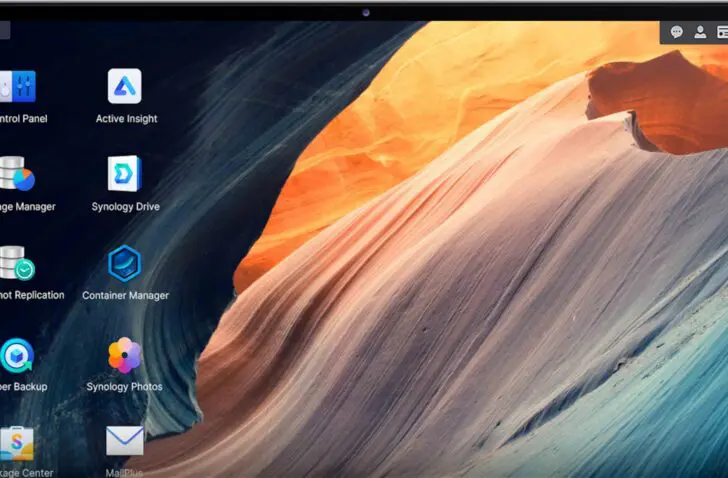Open Snapshot Replication

17,263
